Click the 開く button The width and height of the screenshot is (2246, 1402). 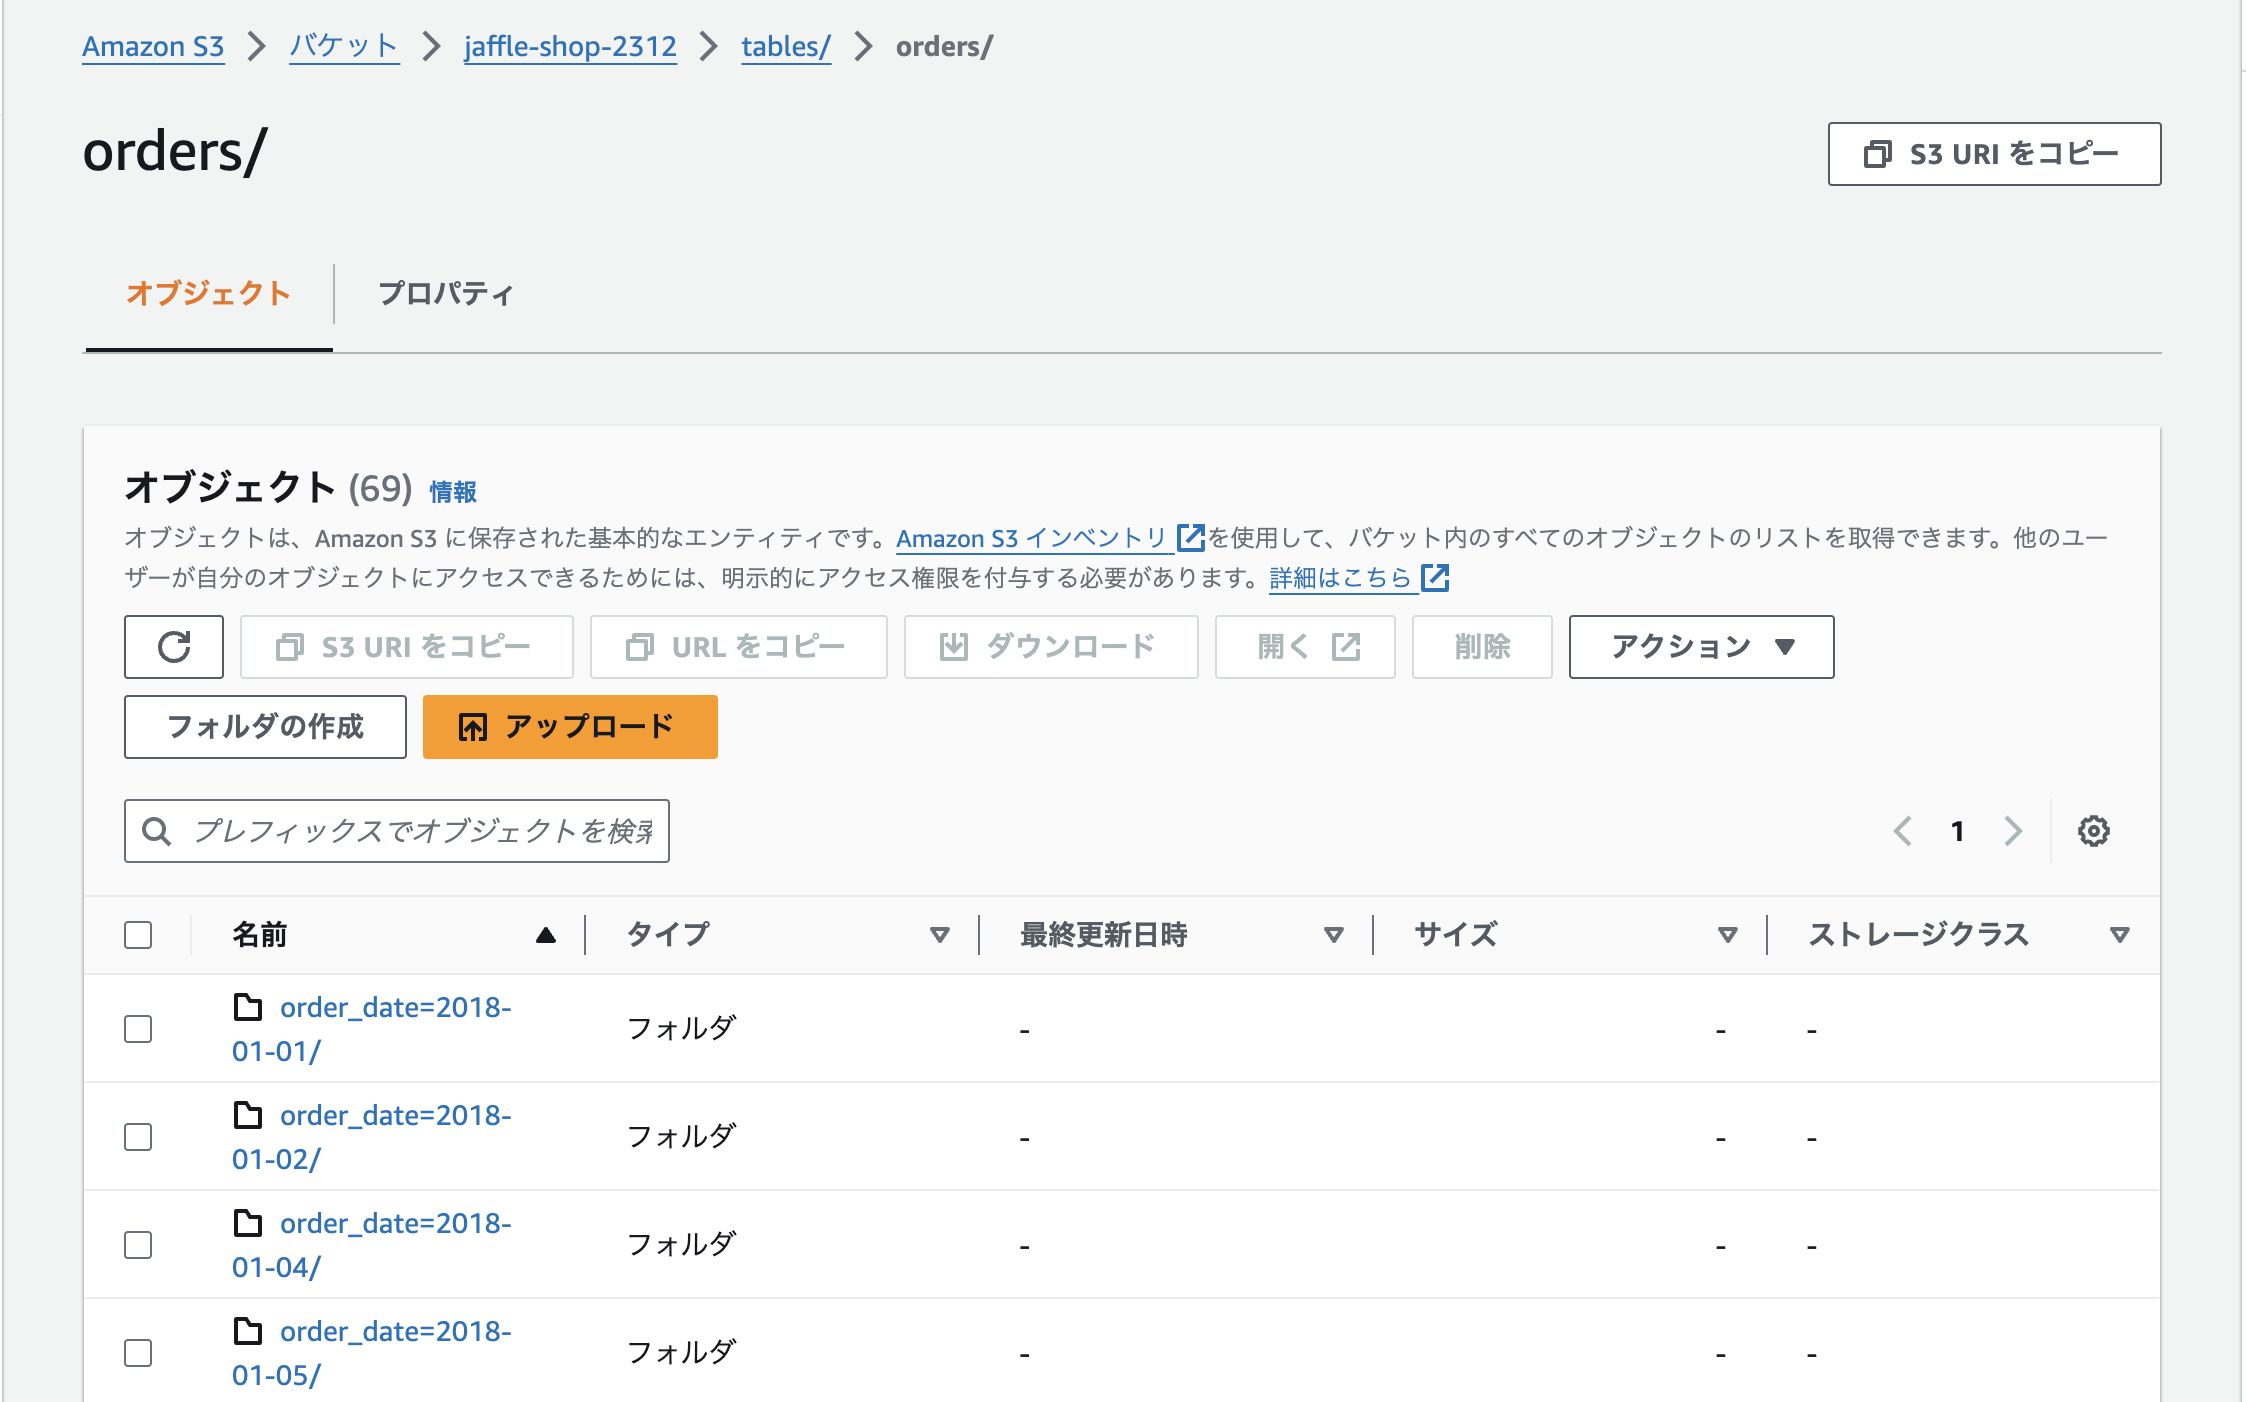[1305, 647]
